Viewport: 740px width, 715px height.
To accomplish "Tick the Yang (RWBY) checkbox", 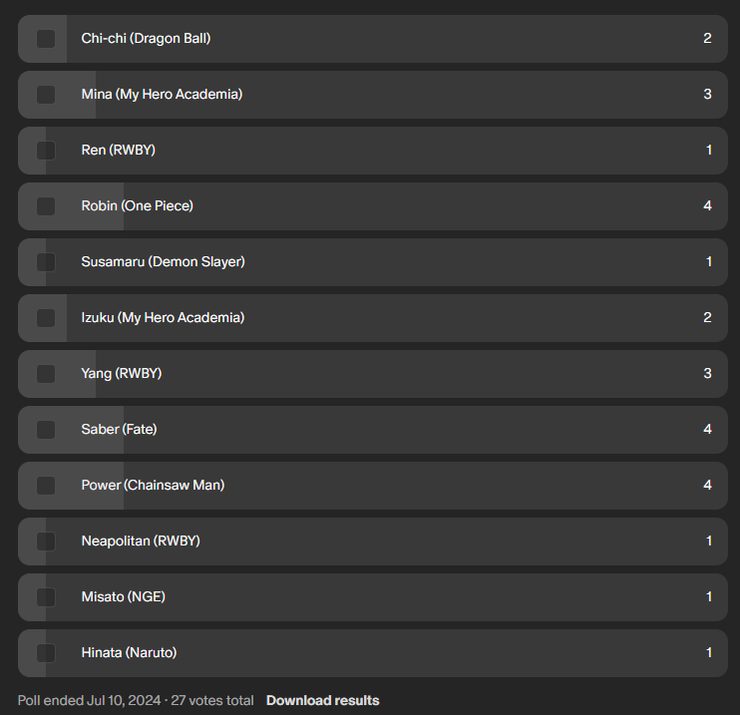I will (x=46, y=374).
